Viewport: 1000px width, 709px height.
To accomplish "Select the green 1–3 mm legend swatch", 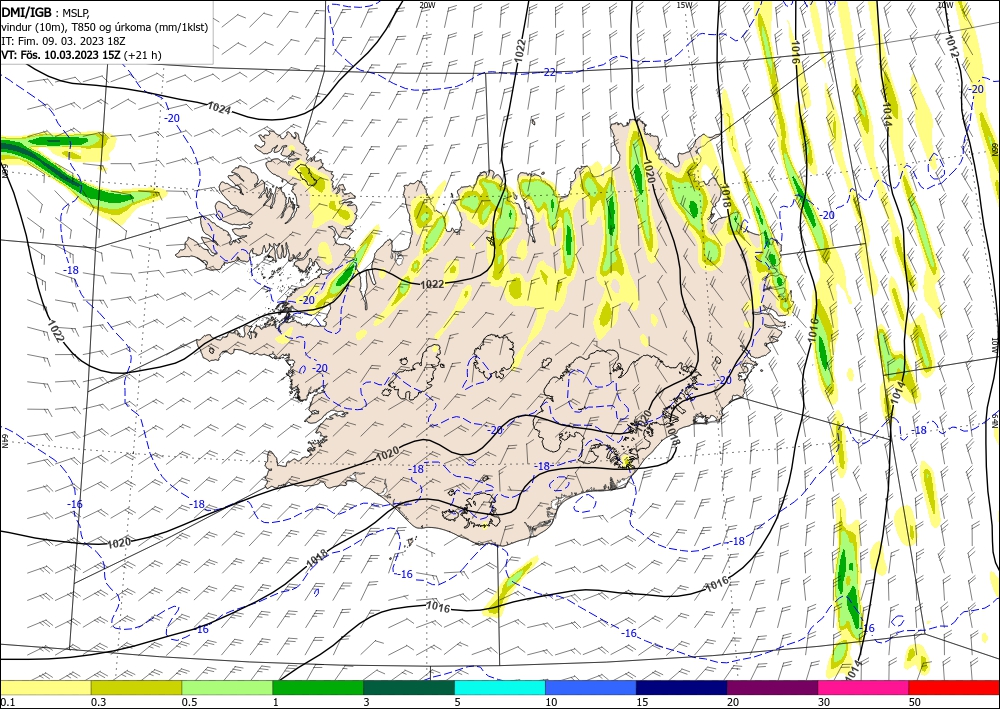I will [x=318, y=687].
